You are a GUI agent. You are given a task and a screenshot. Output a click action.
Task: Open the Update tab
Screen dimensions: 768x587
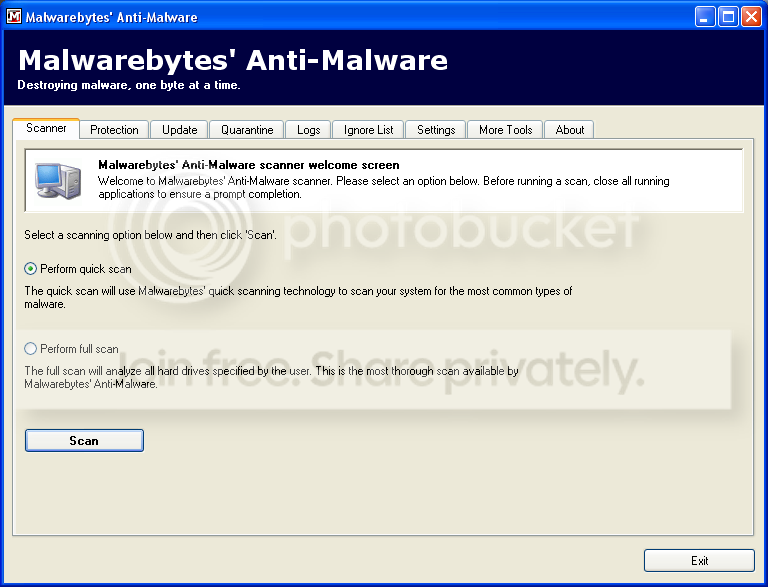pos(179,130)
